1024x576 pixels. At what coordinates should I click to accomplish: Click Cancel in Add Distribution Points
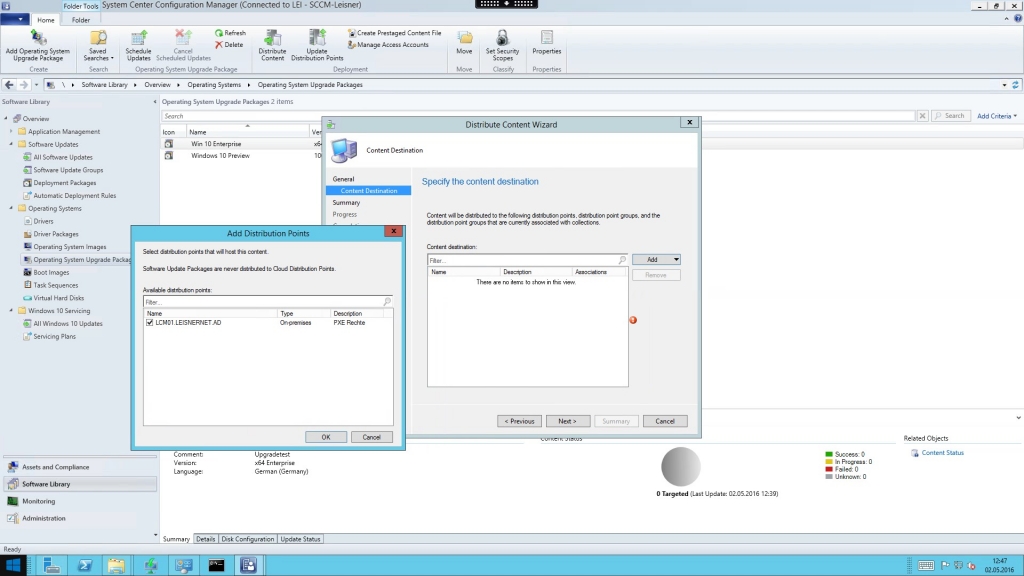372,438
